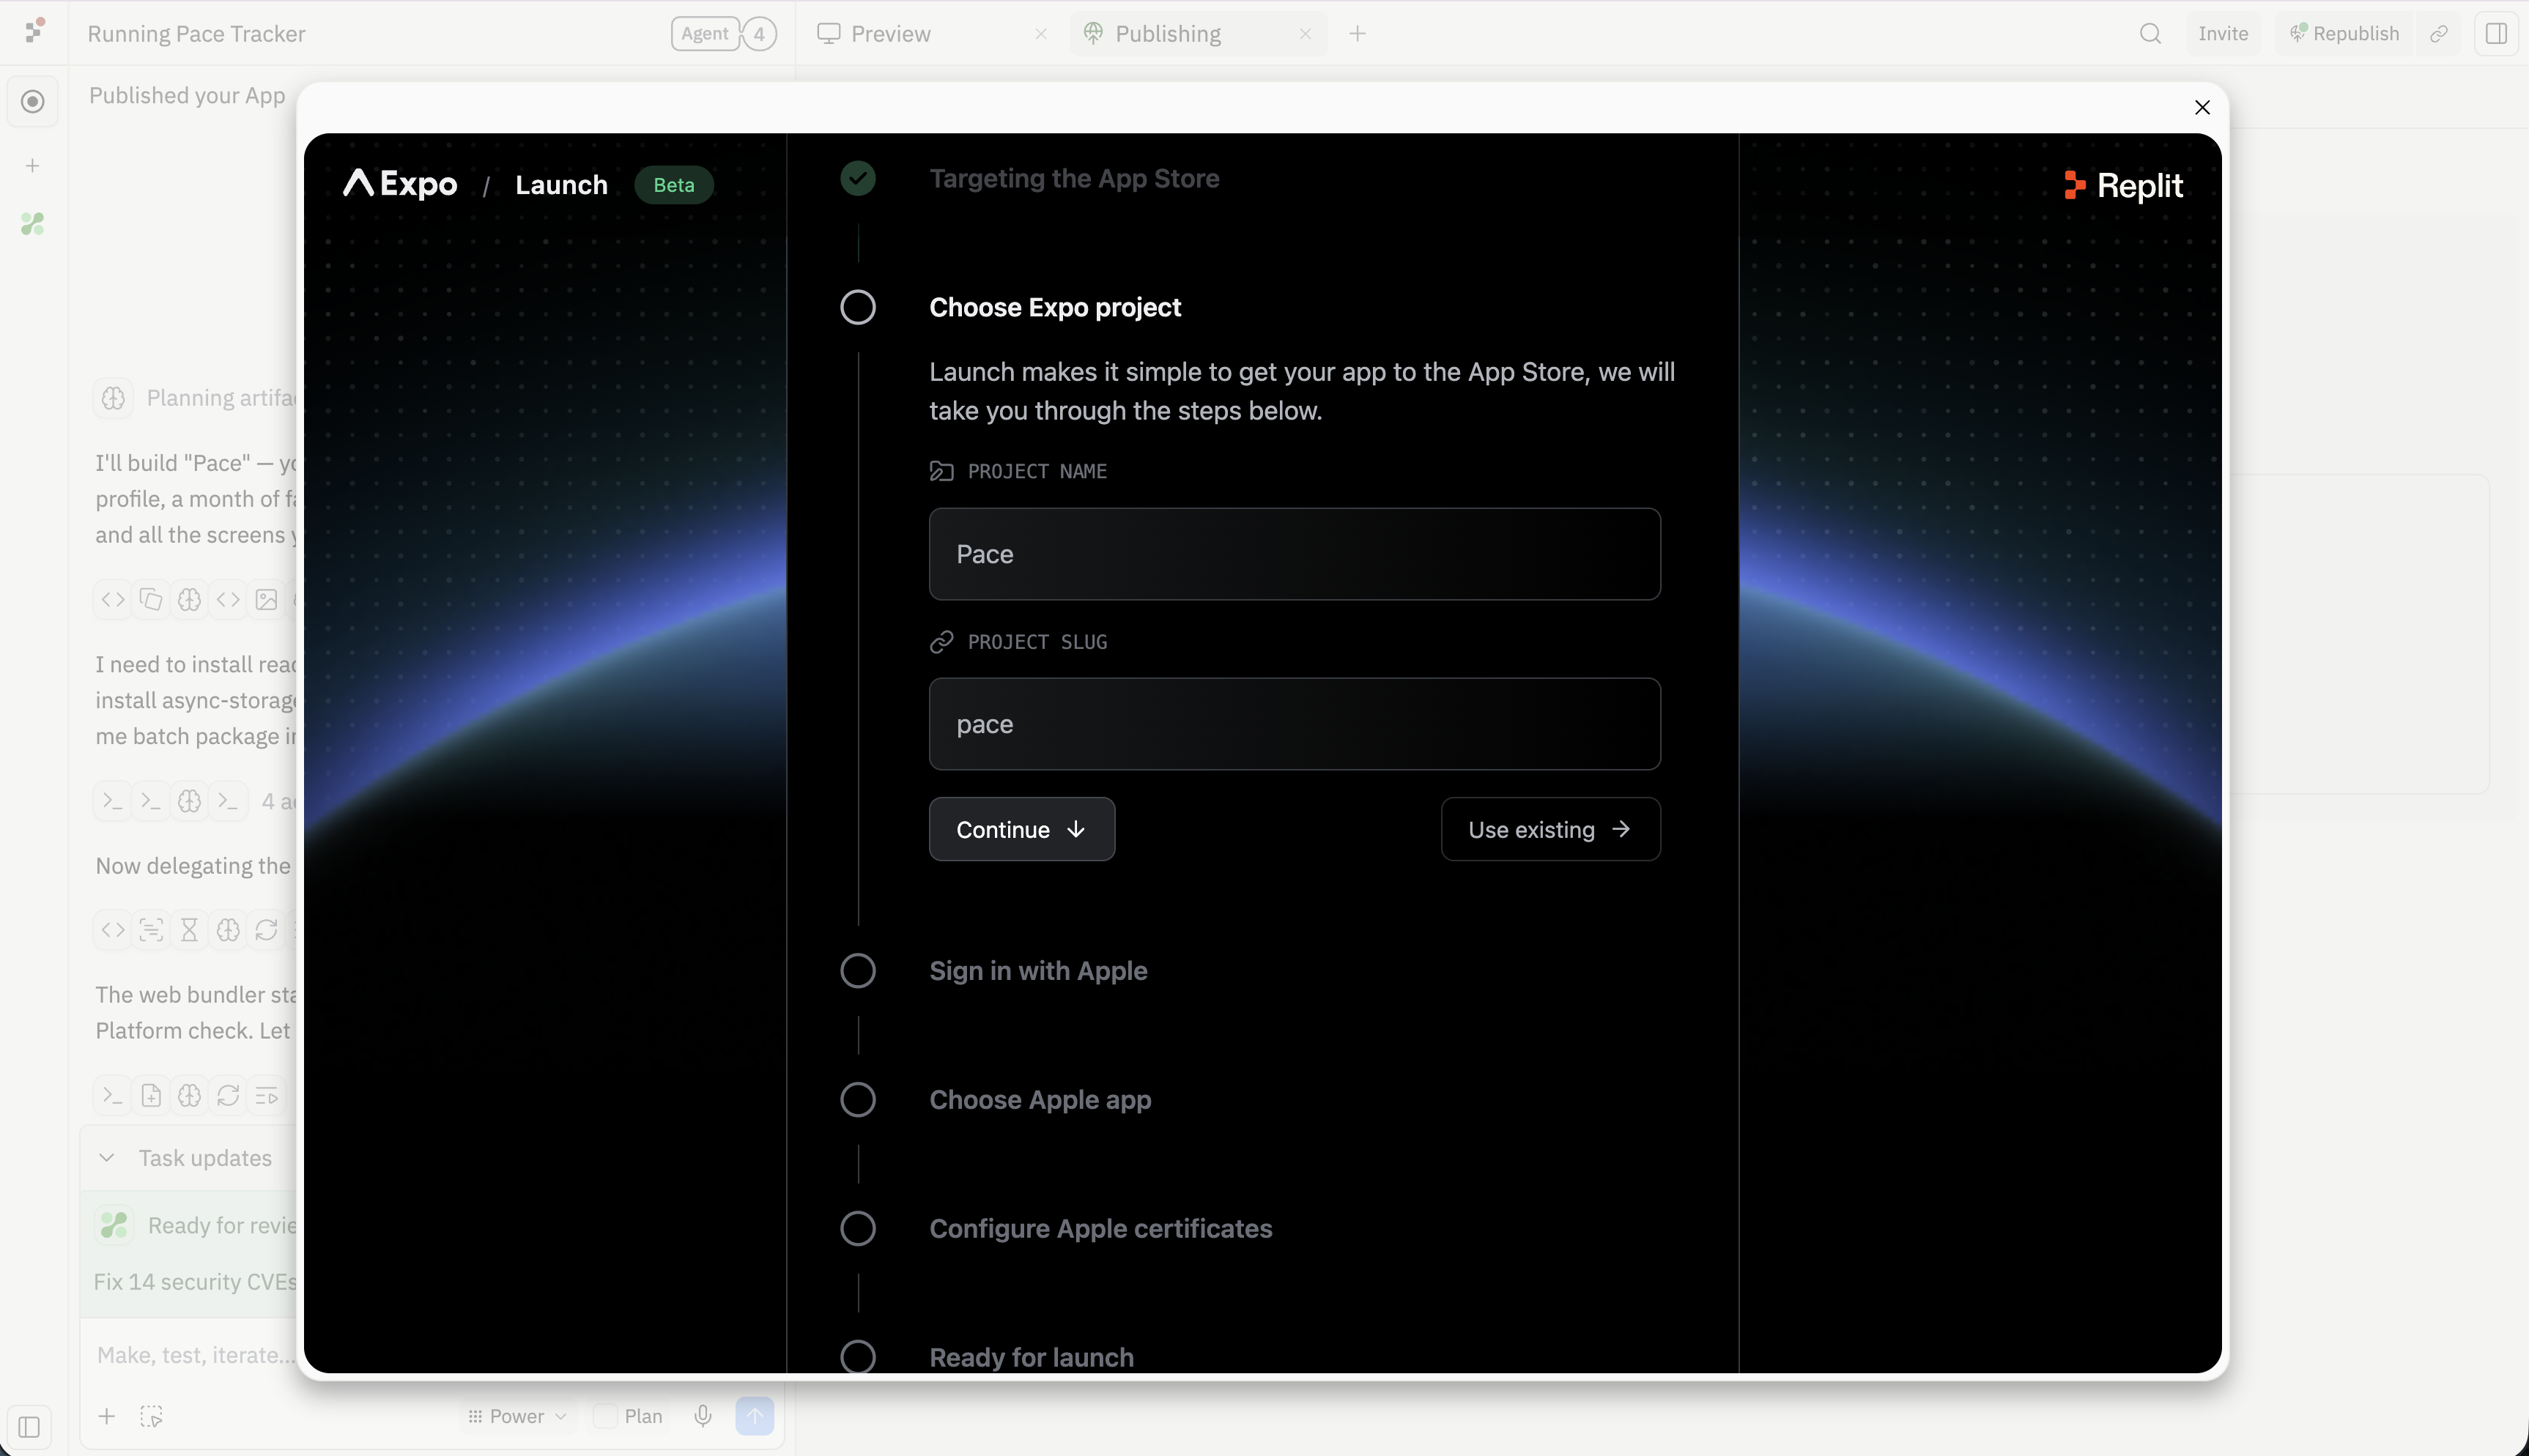Click the Republish button
Image resolution: width=2529 pixels, height=1456 pixels.
click(x=2344, y=34)
